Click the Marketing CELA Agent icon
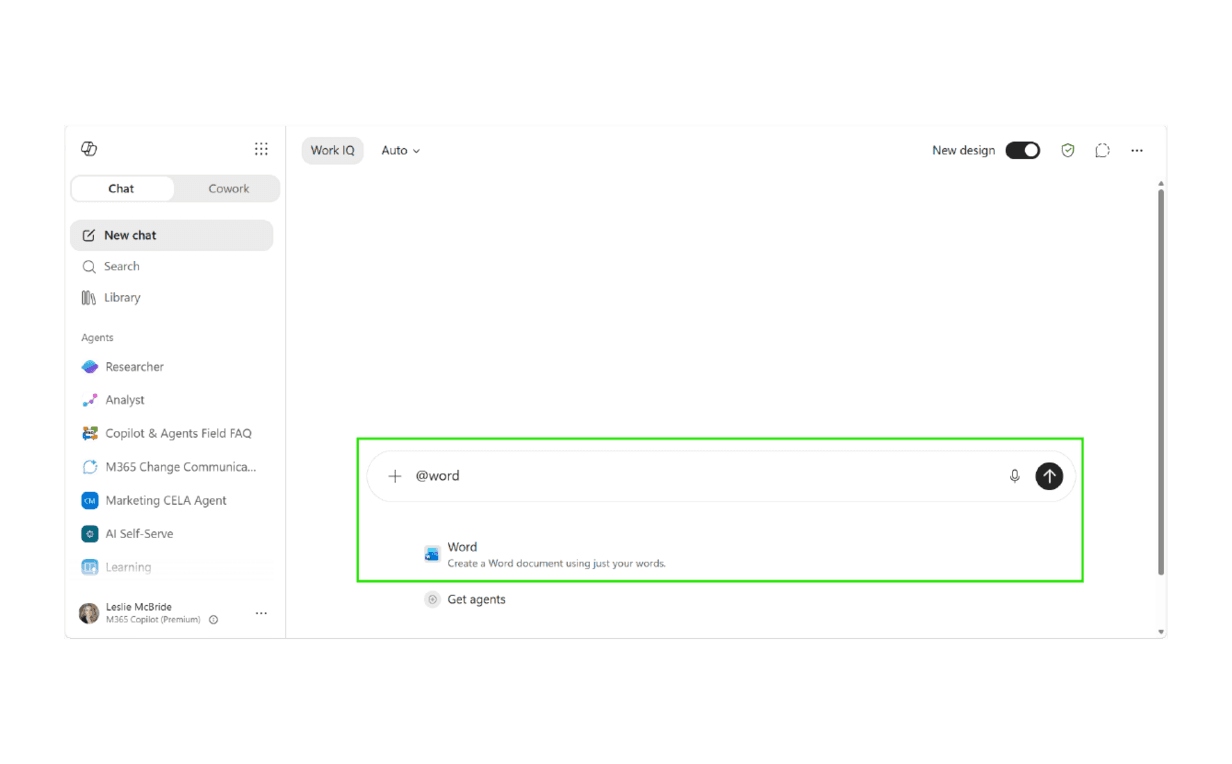Viewport: 1232px width, 764px height. click(x=90, y=500)
